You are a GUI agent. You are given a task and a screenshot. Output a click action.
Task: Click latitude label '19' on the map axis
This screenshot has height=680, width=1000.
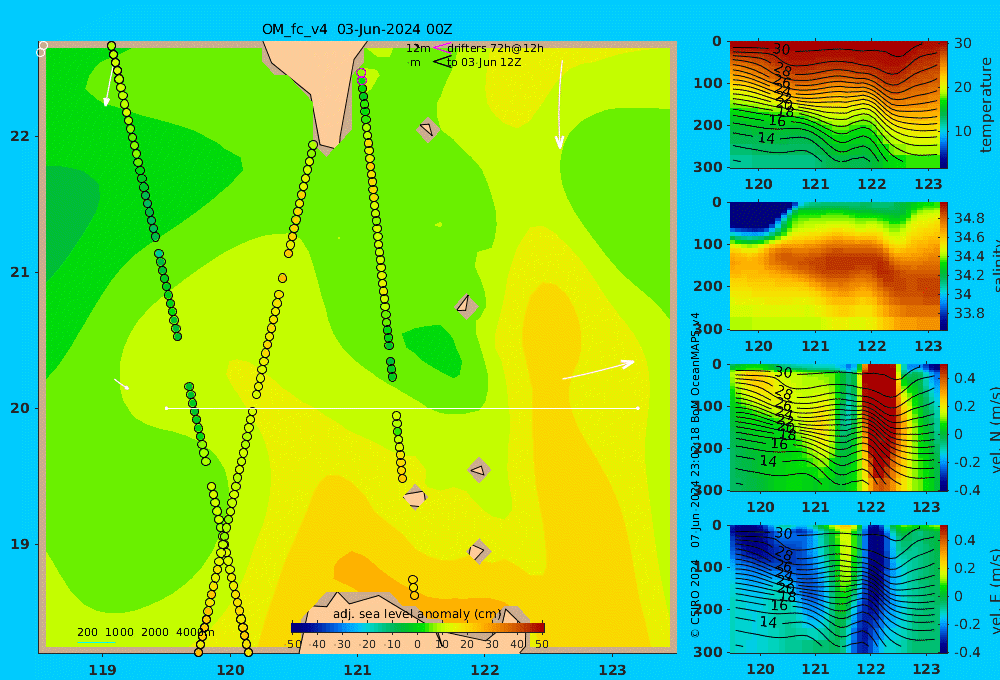point(20,544)
